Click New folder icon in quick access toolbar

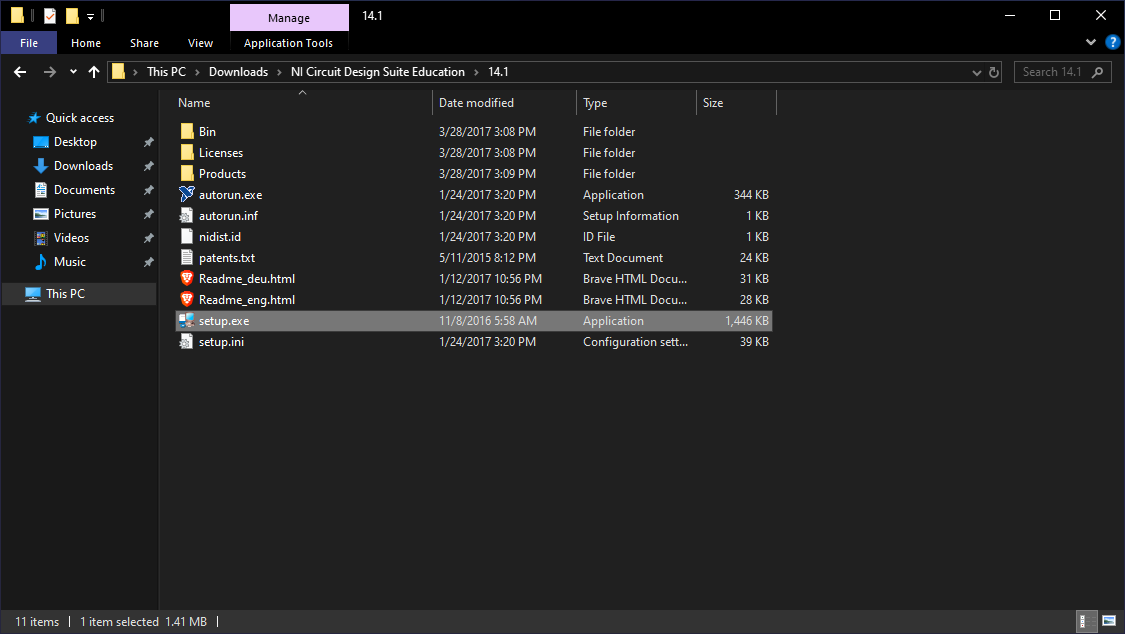72,16
